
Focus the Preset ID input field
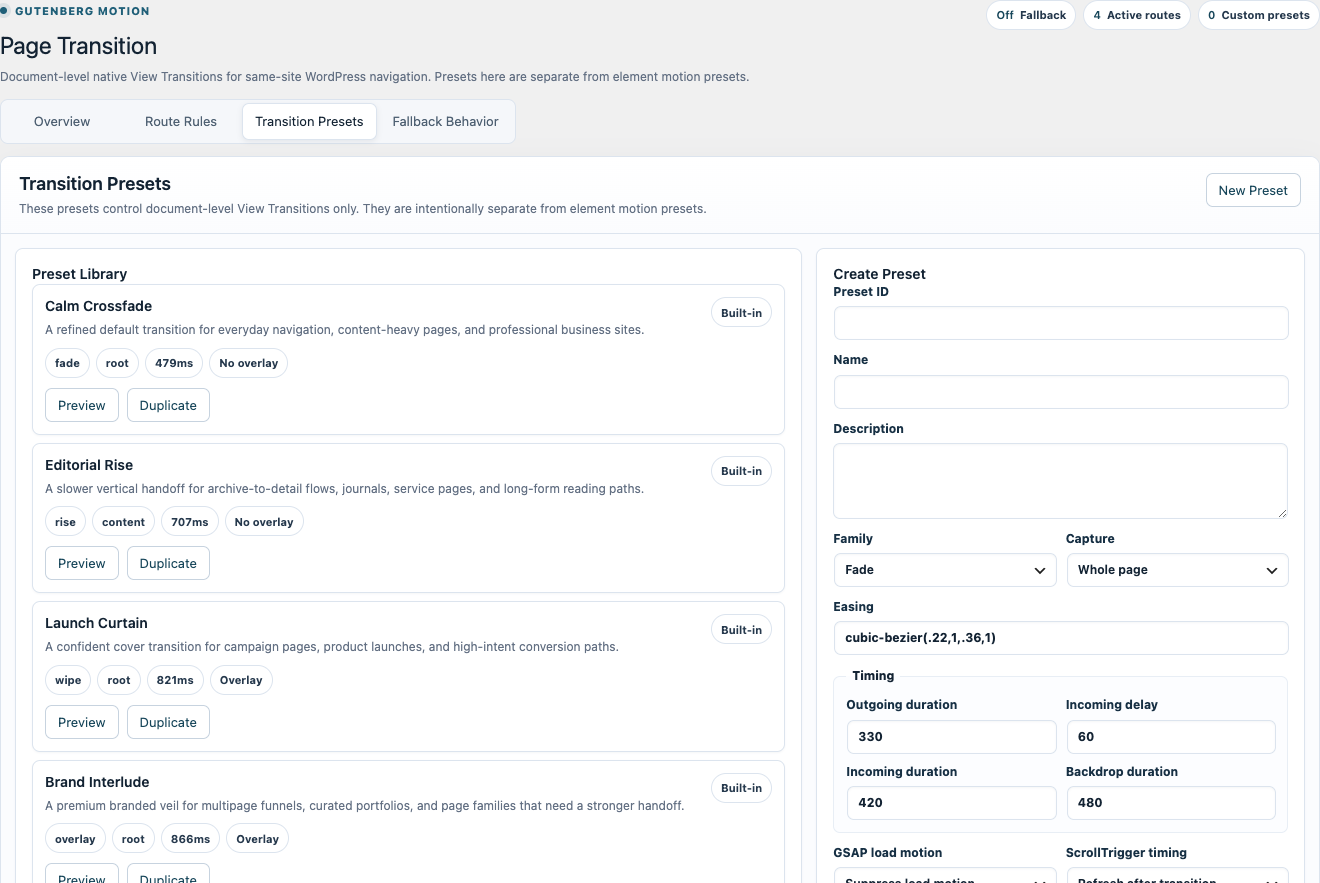[x=1061, y=323]
